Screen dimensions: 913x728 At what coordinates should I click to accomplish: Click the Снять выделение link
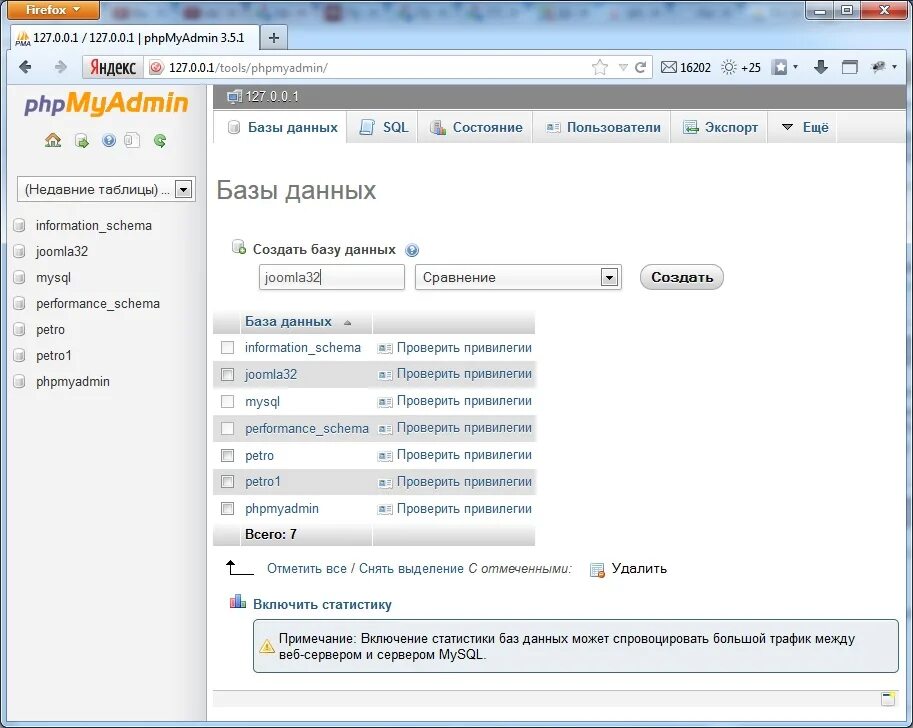tap(411, 568)
